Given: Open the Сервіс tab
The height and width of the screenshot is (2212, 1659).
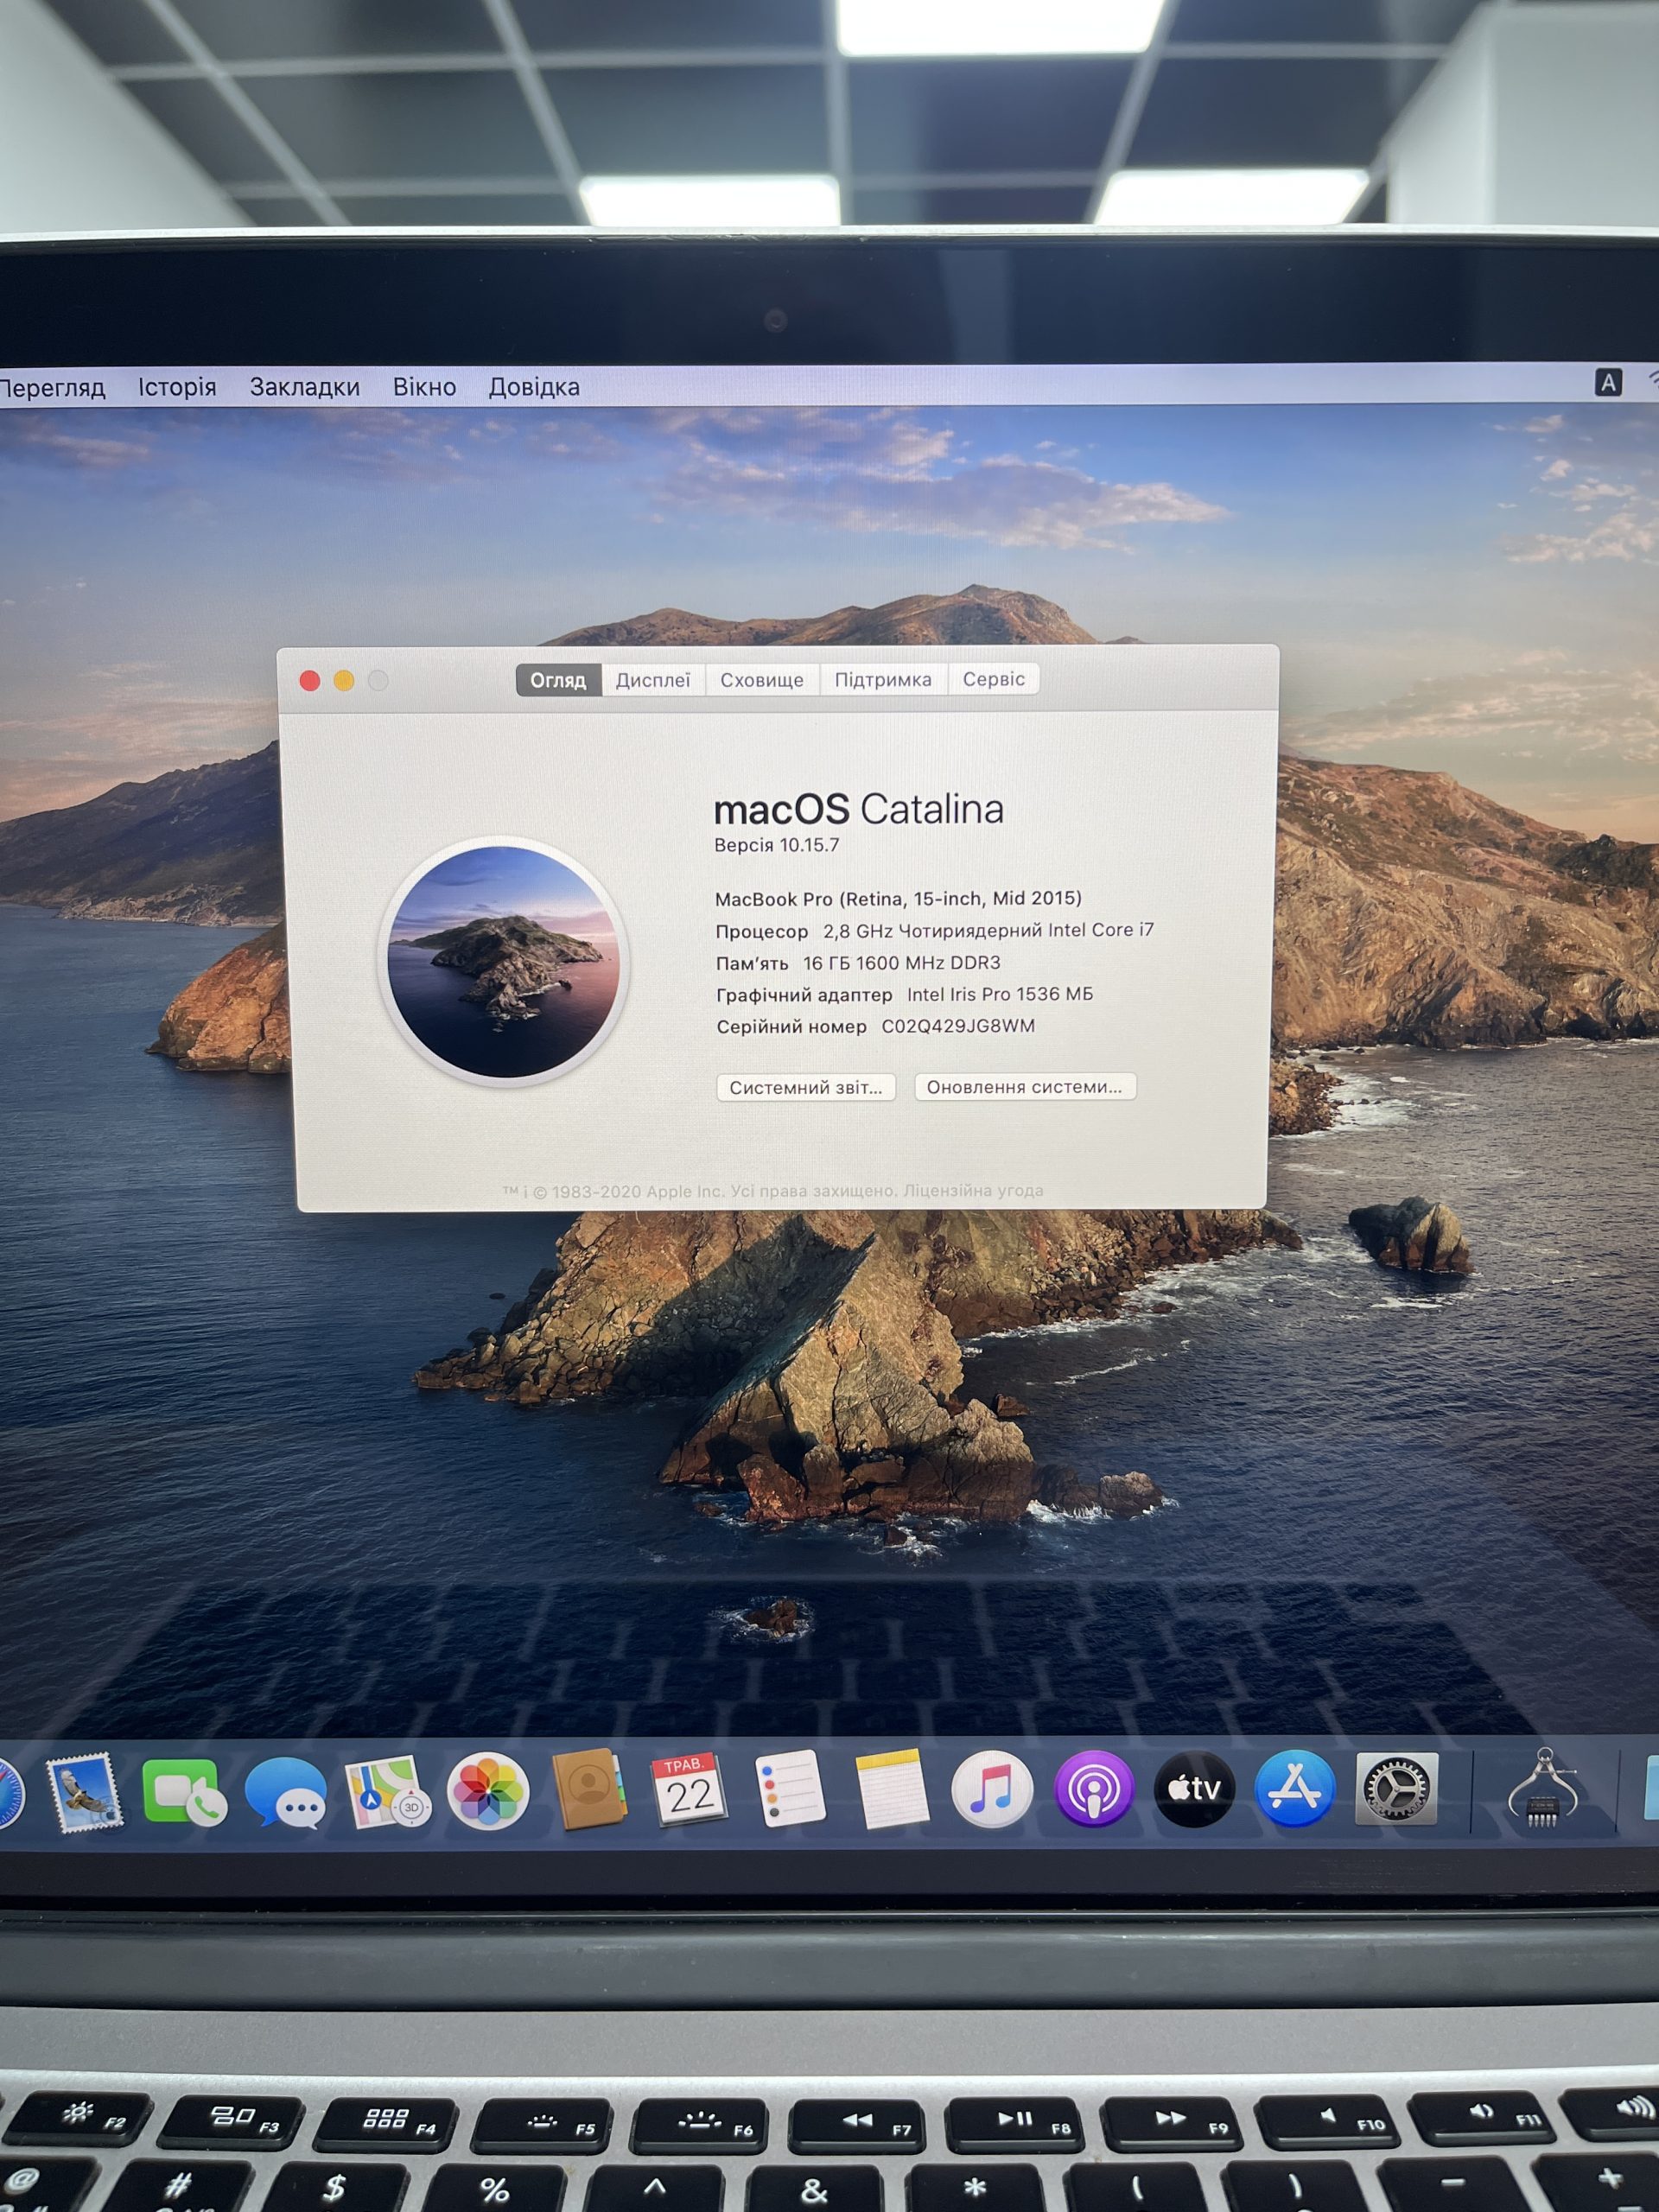Looking at the screenshot, I should coord(994,679).
